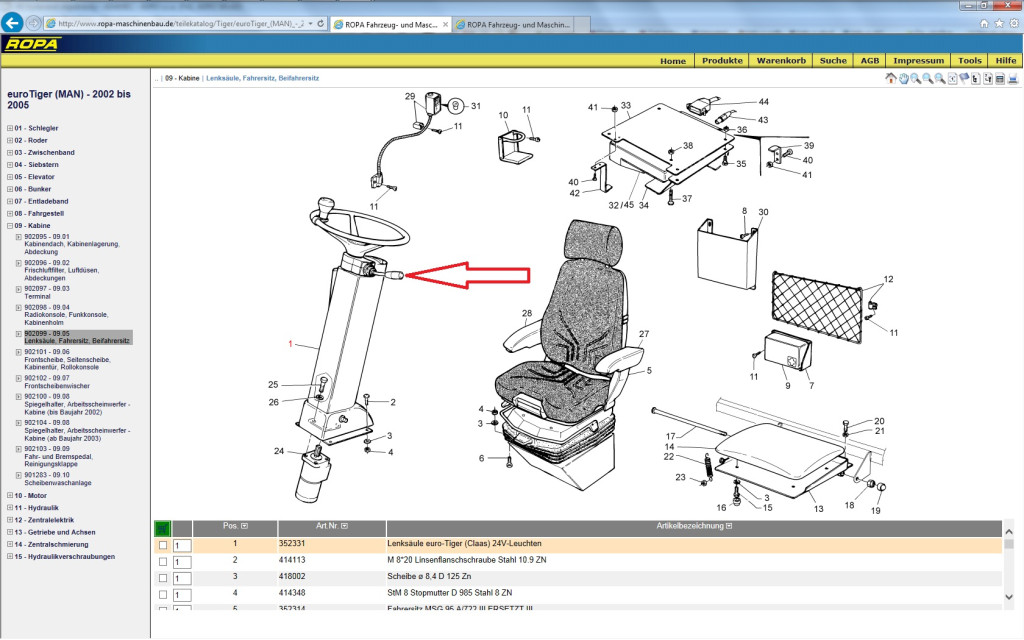Expand the 15 - Hydraulikverschraubungen node
The image size is (1024, 640).
10,557
